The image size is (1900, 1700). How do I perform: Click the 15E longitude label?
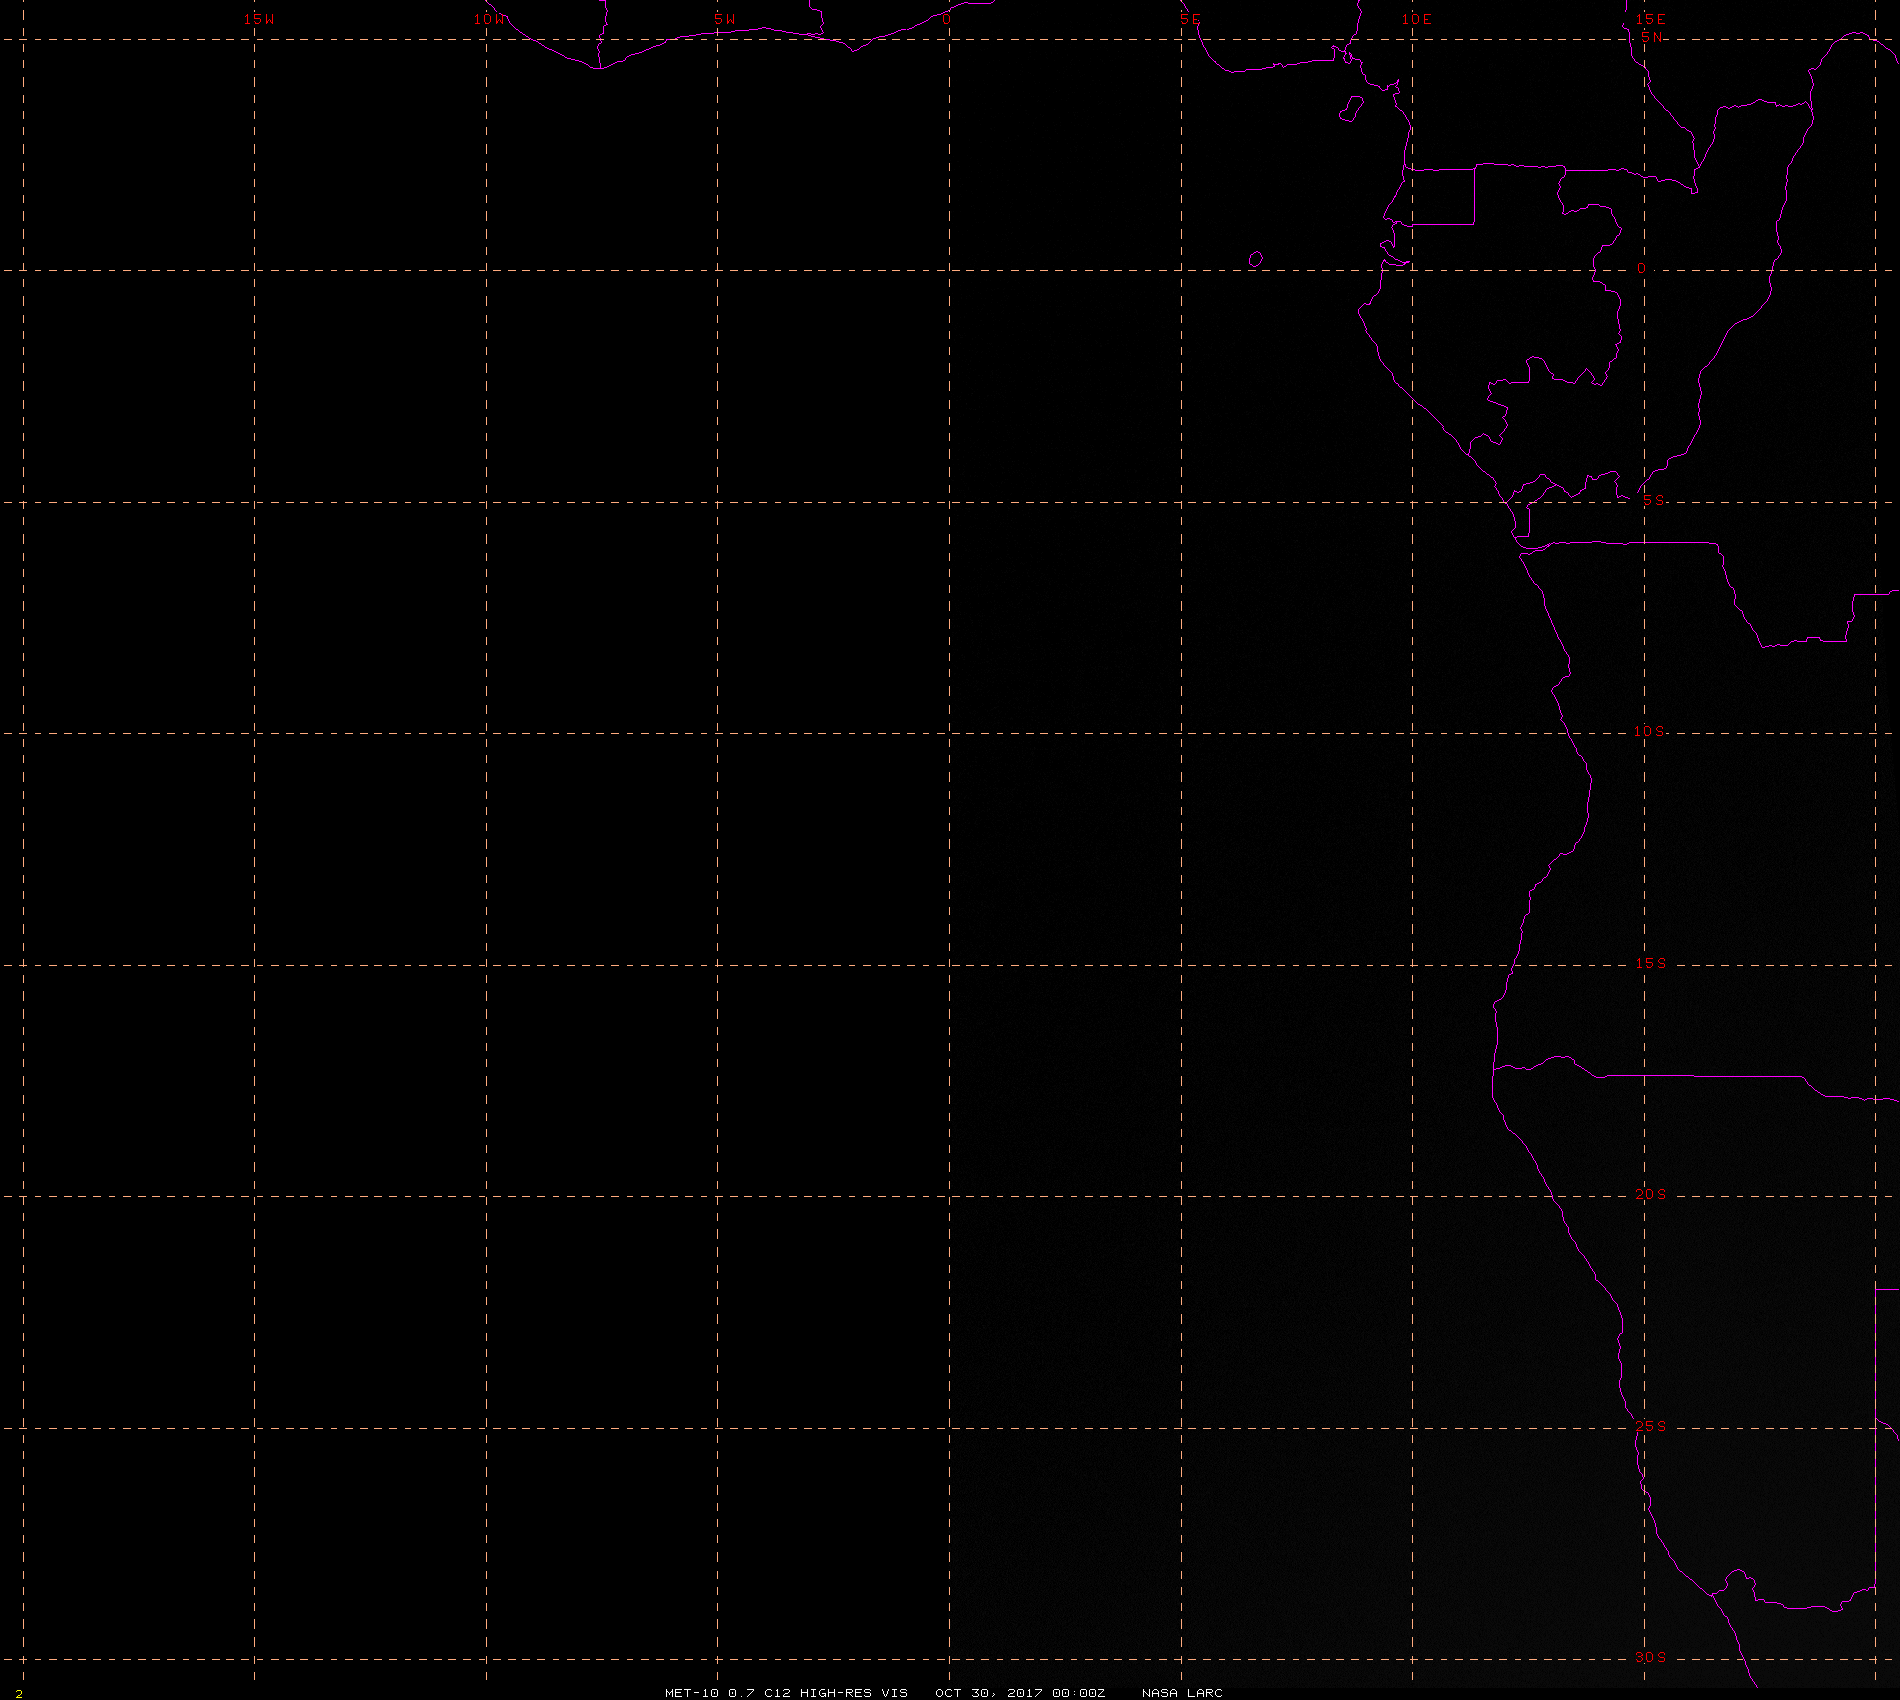tap(1651, 19)
